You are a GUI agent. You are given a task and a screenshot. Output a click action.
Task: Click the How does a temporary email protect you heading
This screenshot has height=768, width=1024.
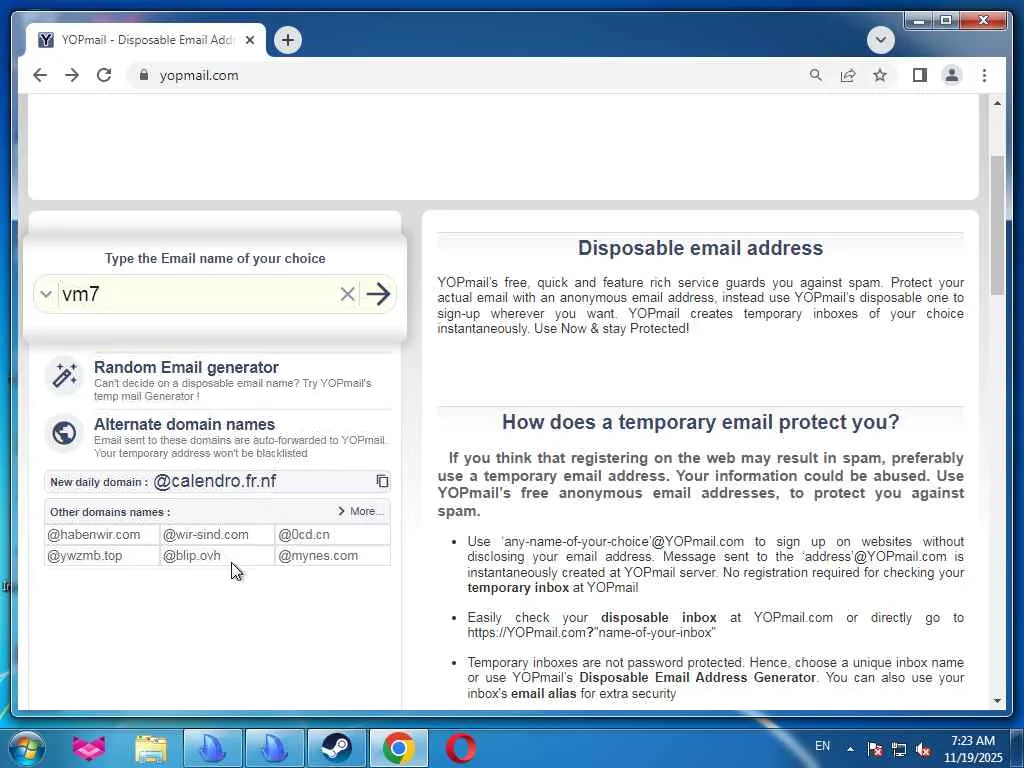click(700, 422)
